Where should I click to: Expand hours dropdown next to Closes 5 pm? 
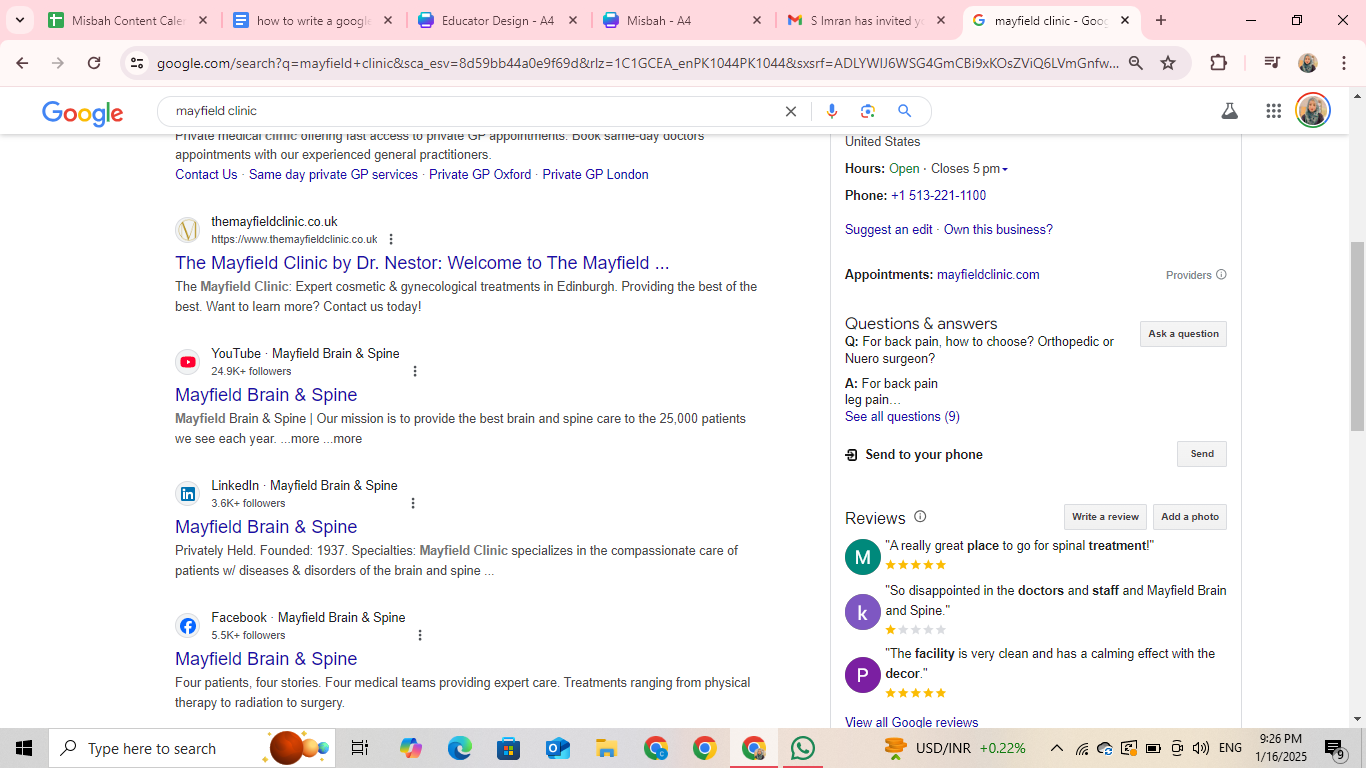coord(1004,169)
